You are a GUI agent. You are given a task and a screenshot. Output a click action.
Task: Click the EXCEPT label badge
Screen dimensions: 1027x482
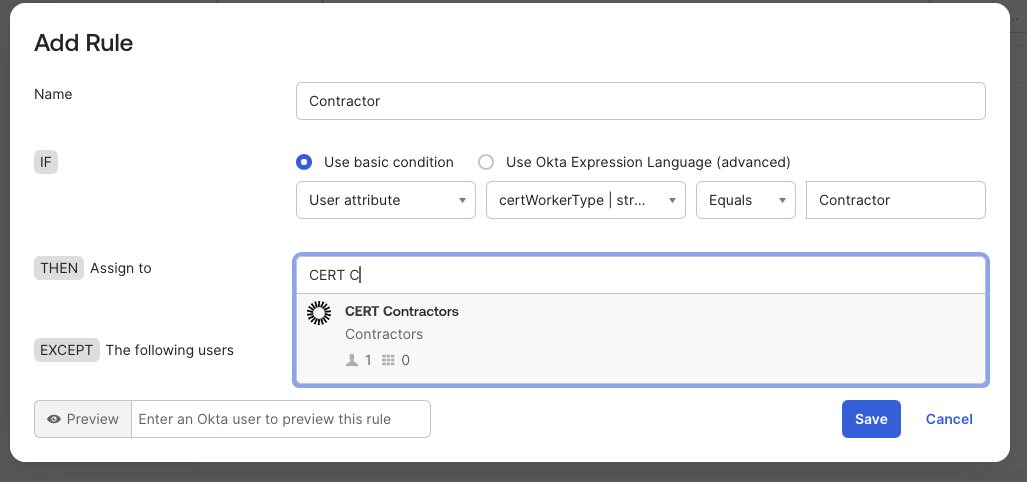tap(67, 350)
